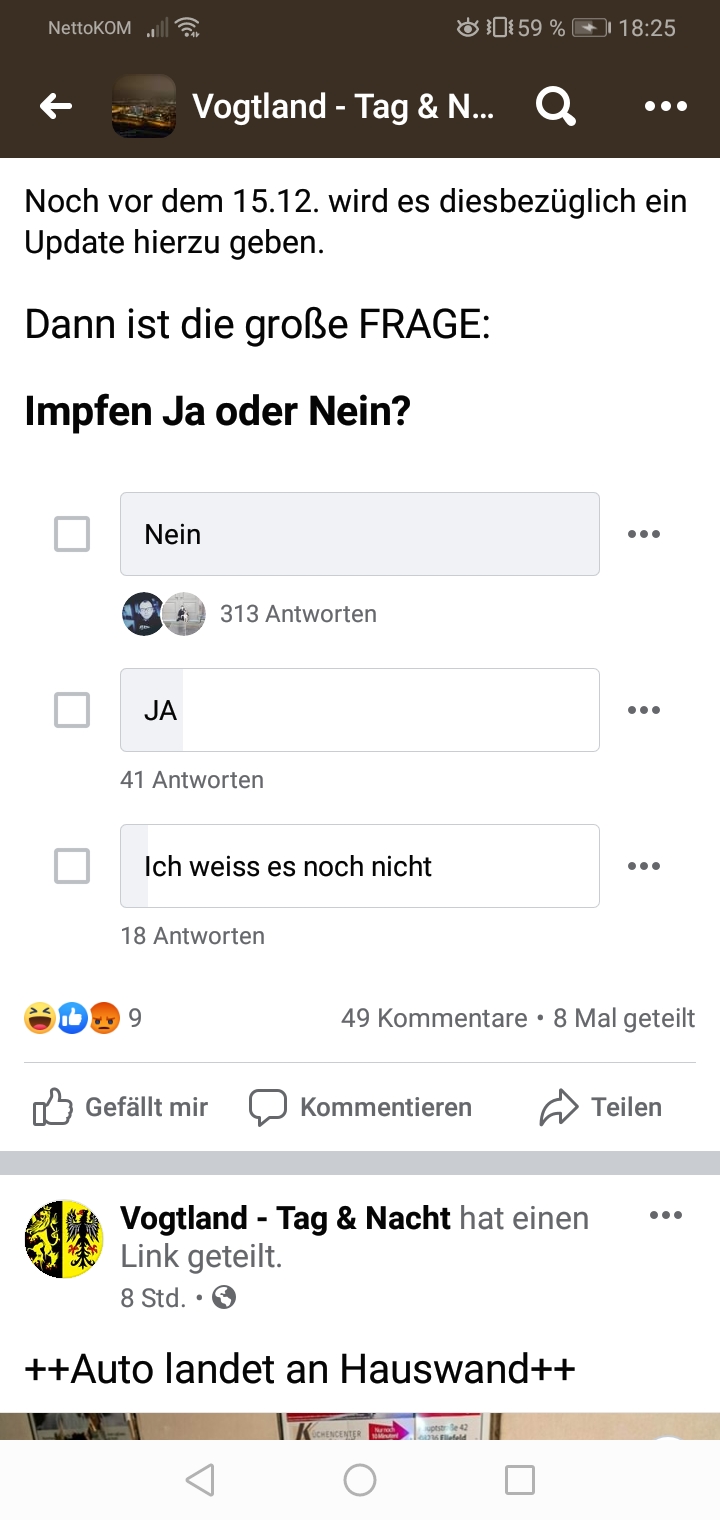Tap the "Kommentieren" speech bubble icon

(x=267, y=1108)
